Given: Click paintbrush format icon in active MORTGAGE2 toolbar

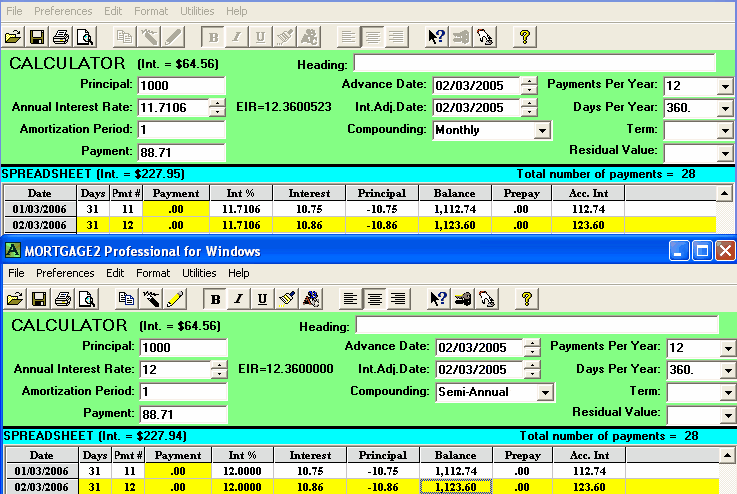Looking at the screenshot, I should [286, 298].
